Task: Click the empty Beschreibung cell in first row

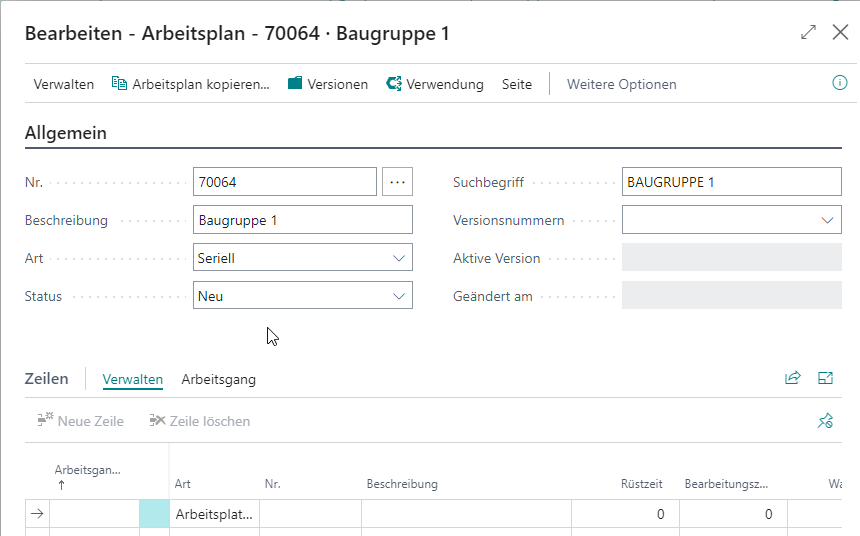Action: [x=467, y=514]
